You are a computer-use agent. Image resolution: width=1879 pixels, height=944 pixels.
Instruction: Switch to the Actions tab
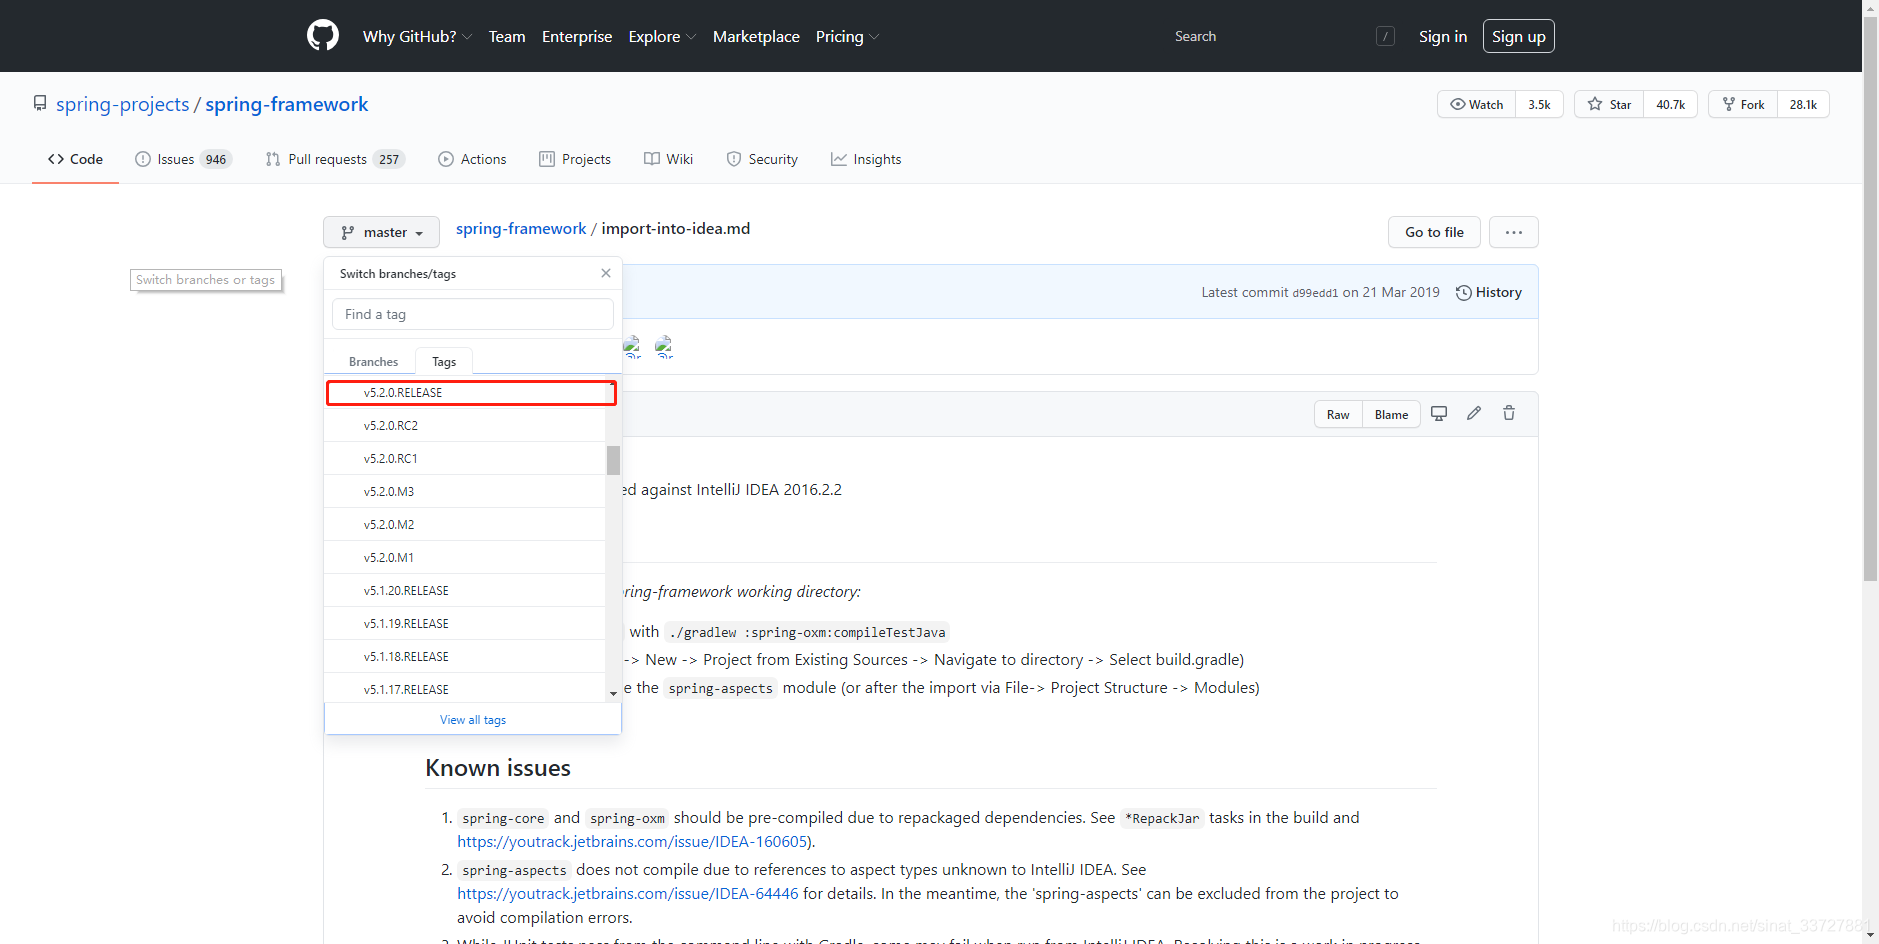pos(472,159)
